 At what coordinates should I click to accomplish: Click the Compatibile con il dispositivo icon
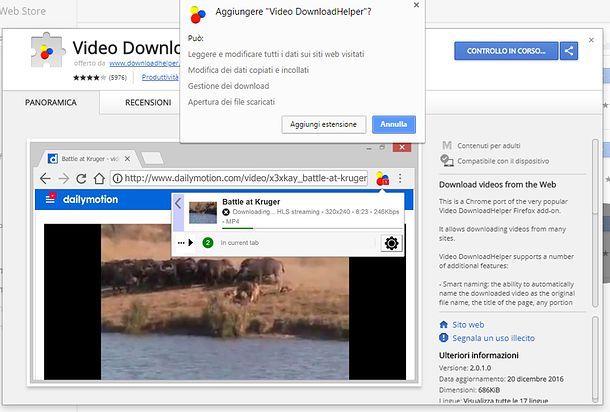point(447,160)
